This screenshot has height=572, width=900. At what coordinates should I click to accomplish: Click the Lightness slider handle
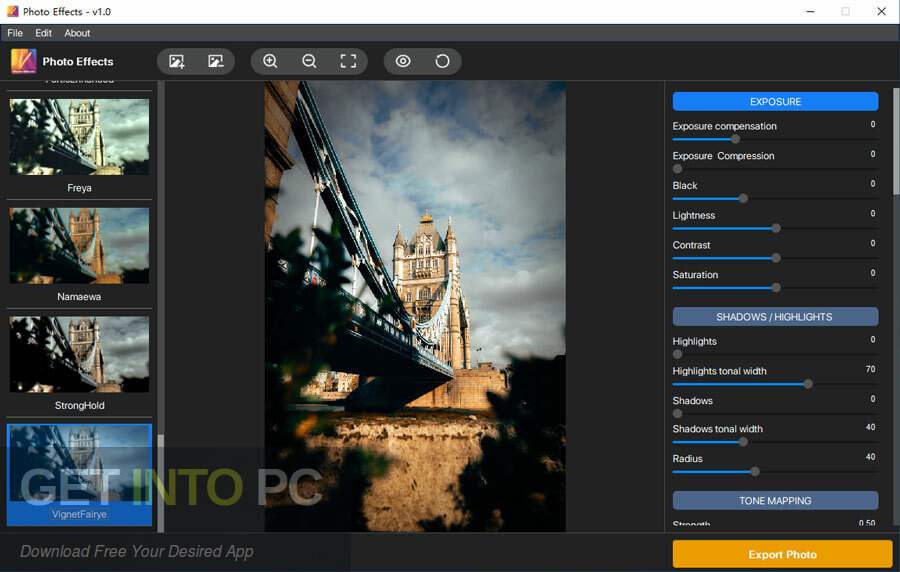tap(776, 228)
